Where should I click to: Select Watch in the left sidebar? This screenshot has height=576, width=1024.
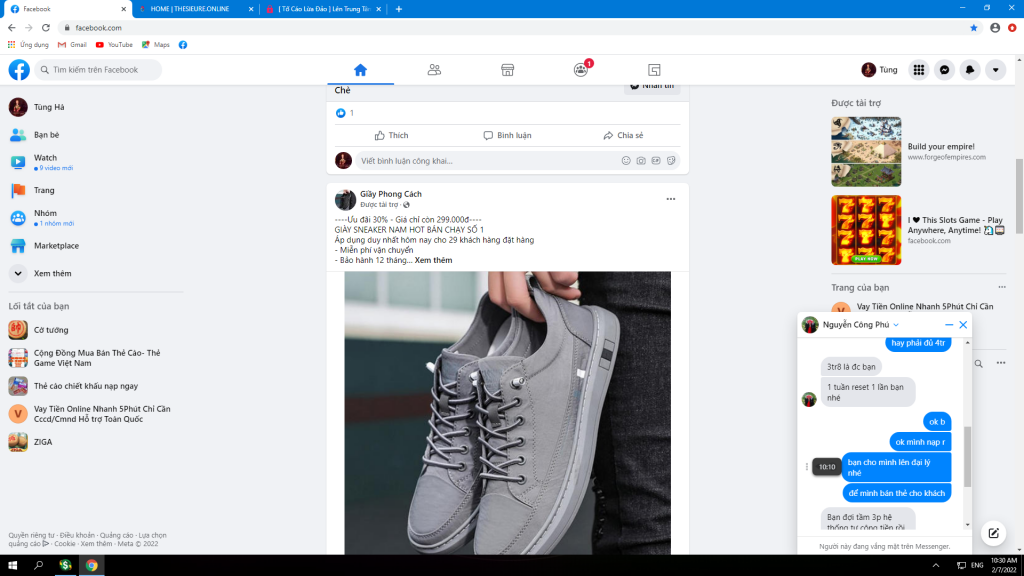click(x=45, y=158)
